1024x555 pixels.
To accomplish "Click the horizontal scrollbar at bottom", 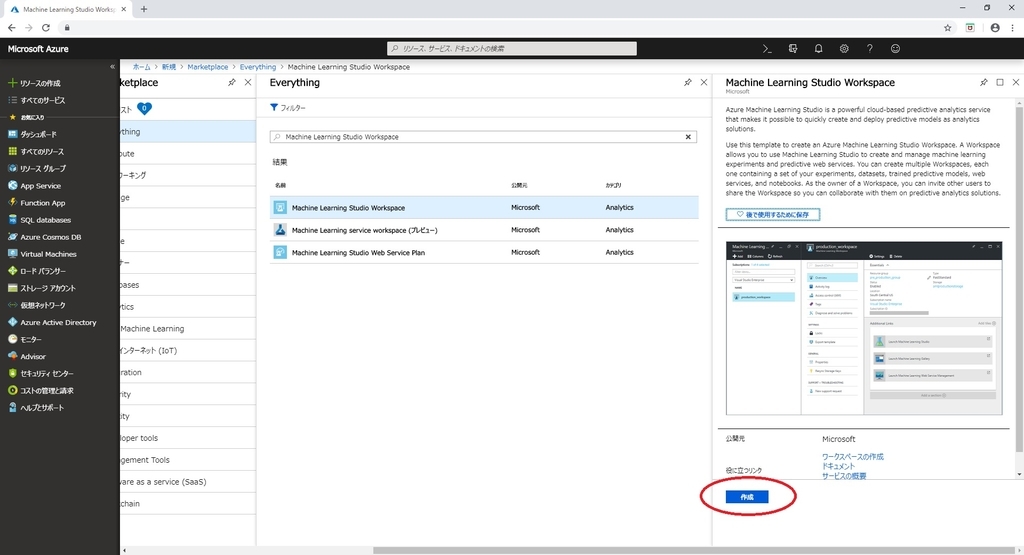I will [x=692, y=550].
